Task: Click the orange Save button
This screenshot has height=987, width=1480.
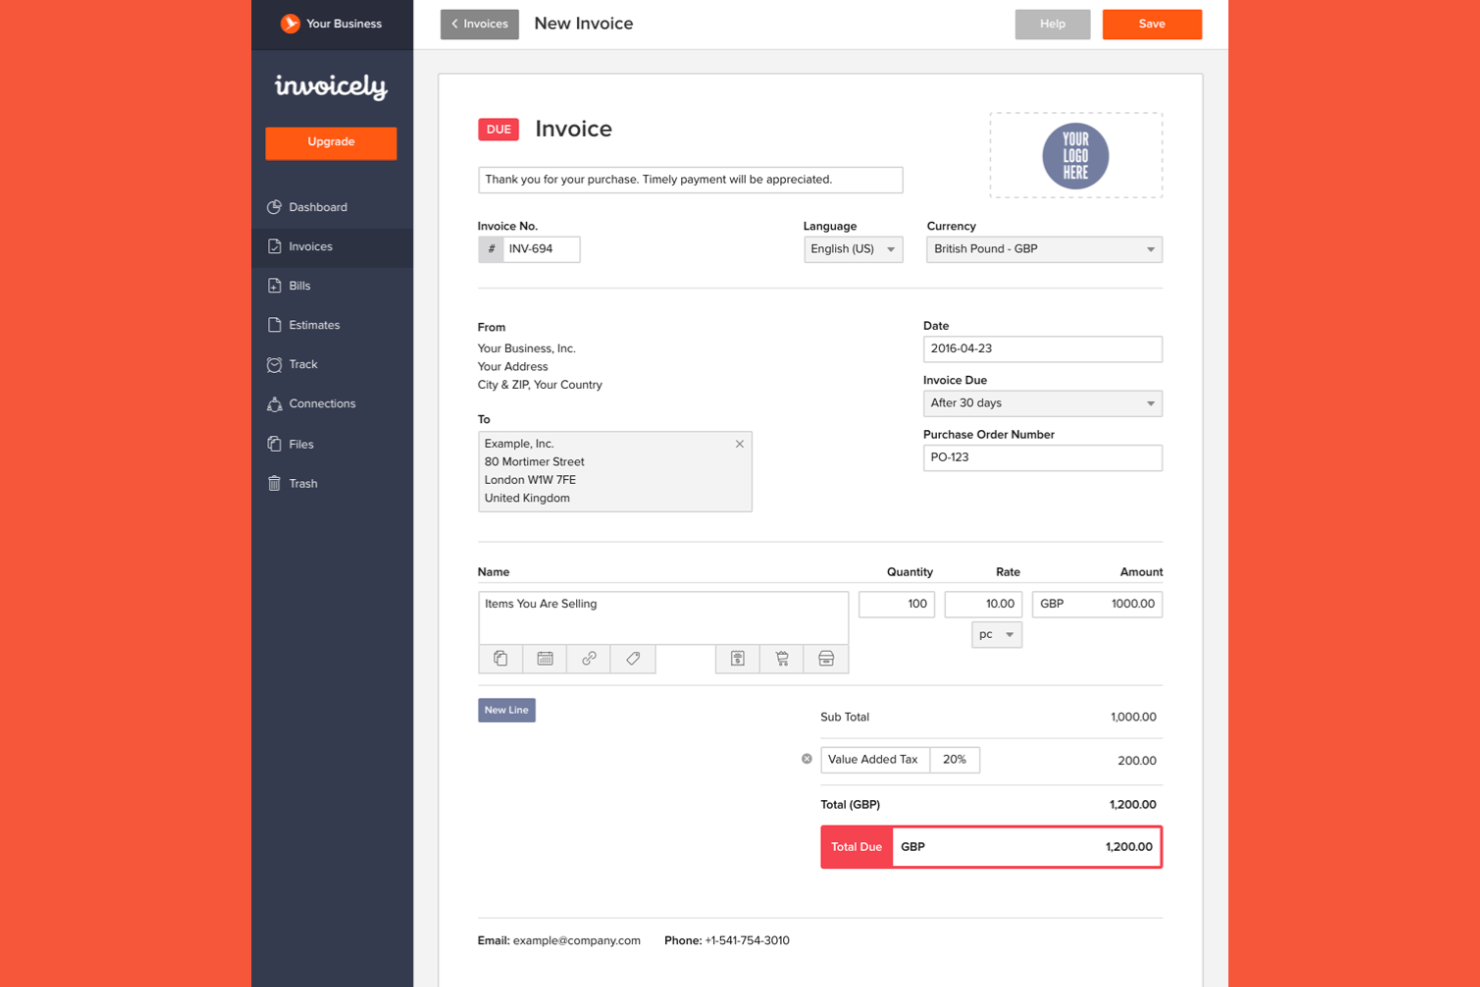Action: tap(1151, 24)
